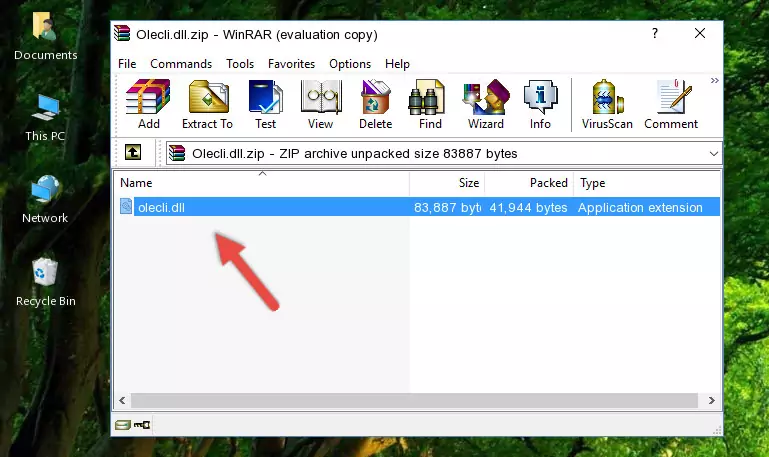Viewport: 769px width, 457px height.
Task: Click the horizontal scrollbar thumb
Action: click(414, 401)
